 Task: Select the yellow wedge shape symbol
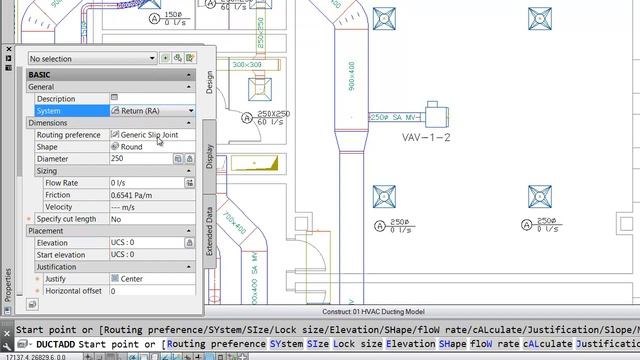point(255,163)
